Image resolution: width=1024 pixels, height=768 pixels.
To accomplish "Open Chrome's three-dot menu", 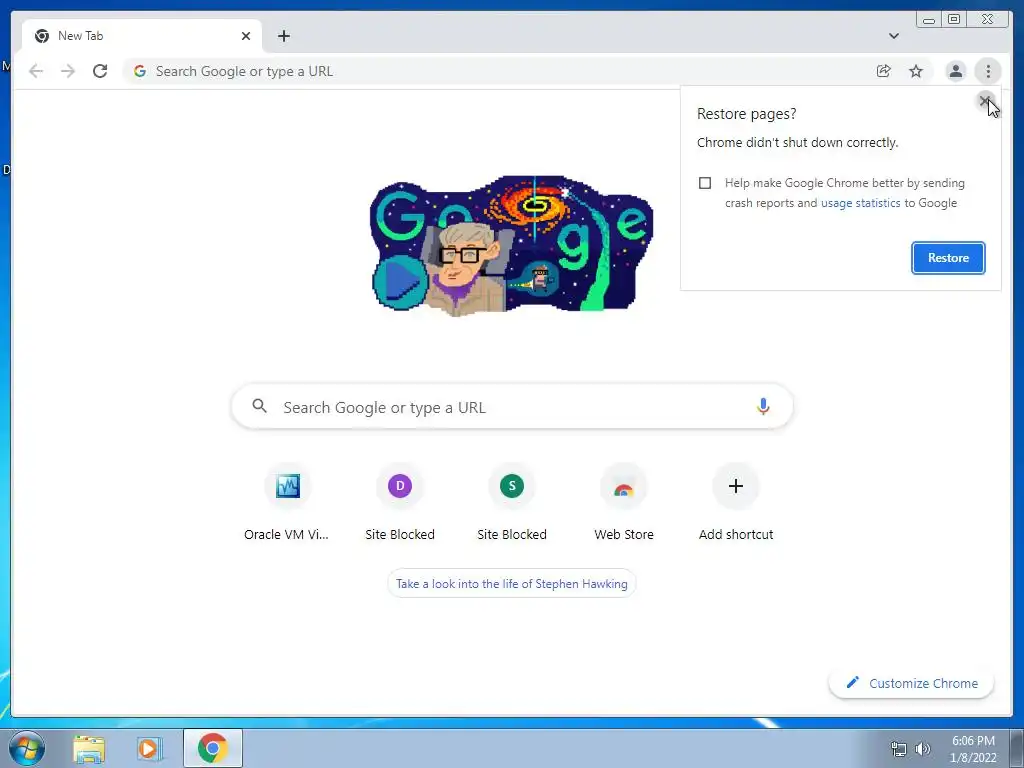I will pos(988,71).
